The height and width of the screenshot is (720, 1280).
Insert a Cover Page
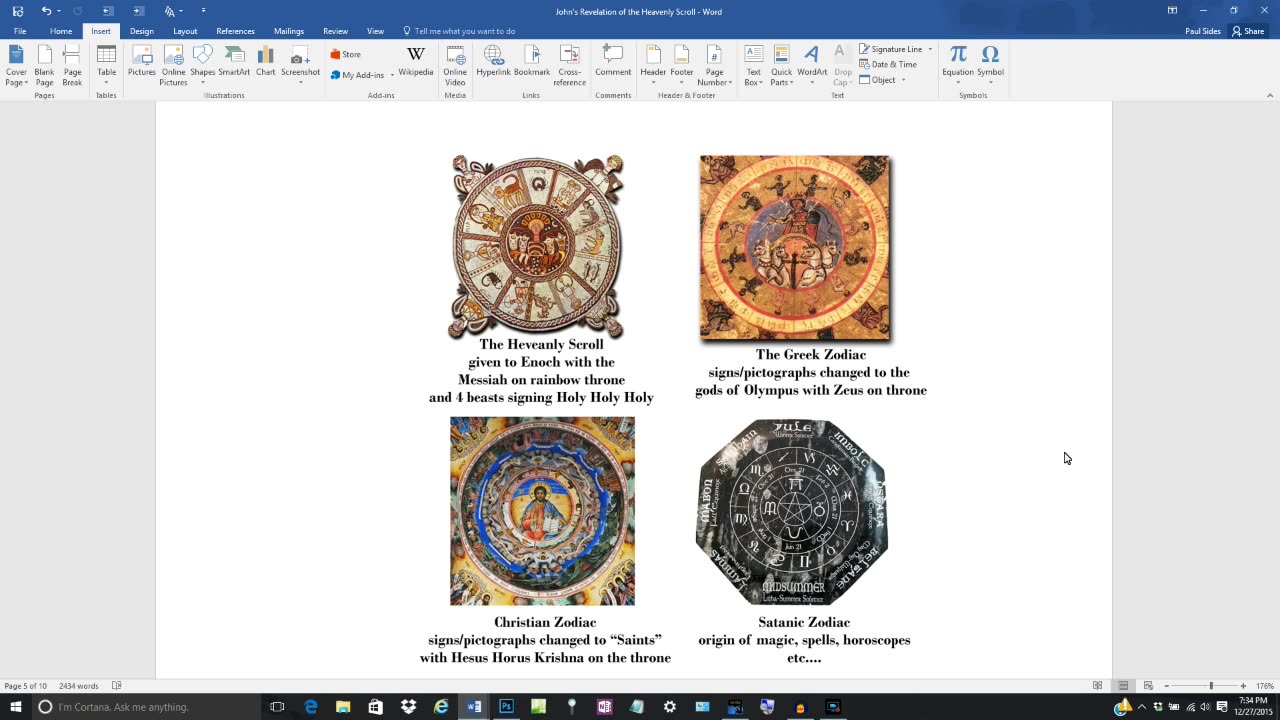pos(16,66)
